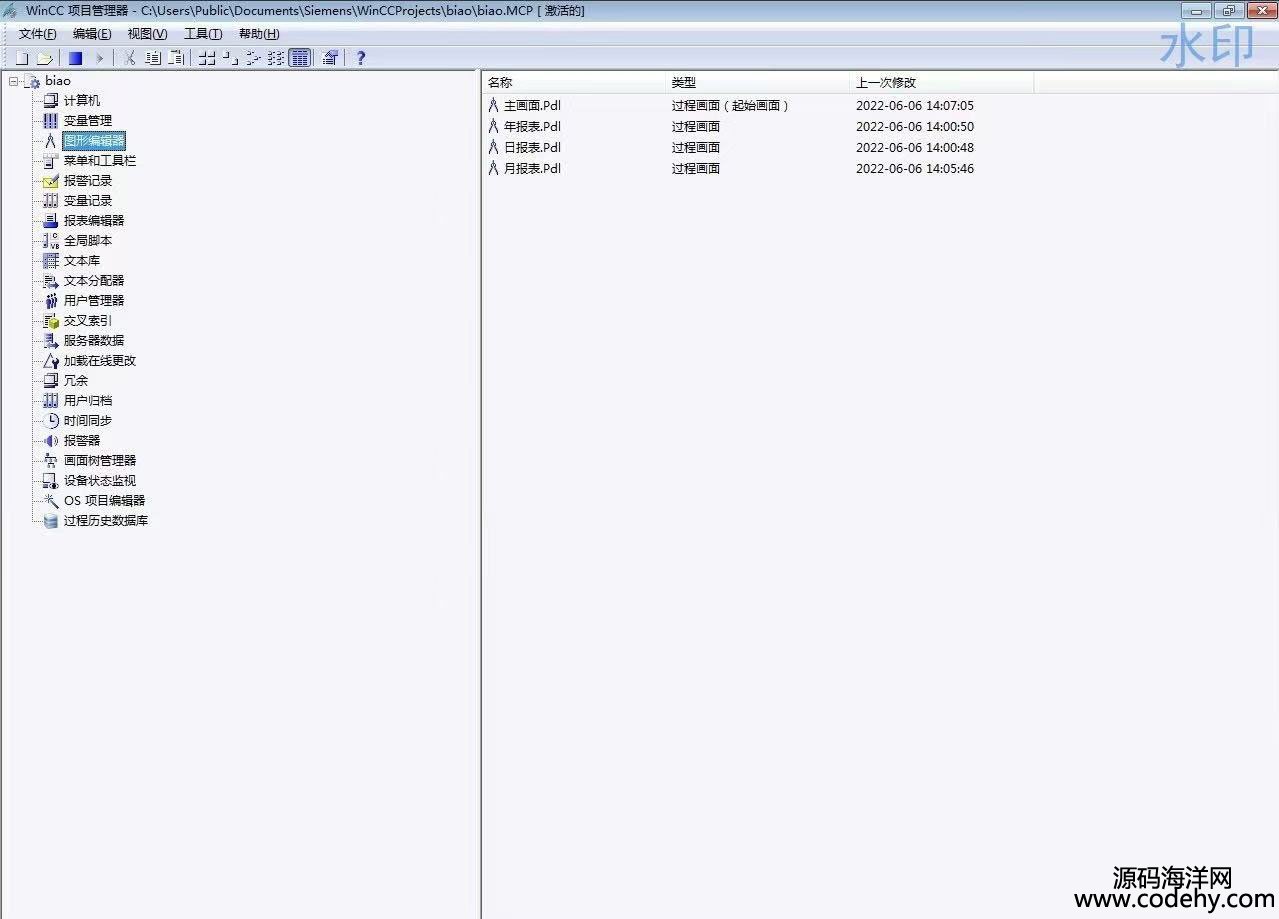This screenshot has width=1279, height=919.
Task: Select 冗余 in the tree
Action: [76, 381]
